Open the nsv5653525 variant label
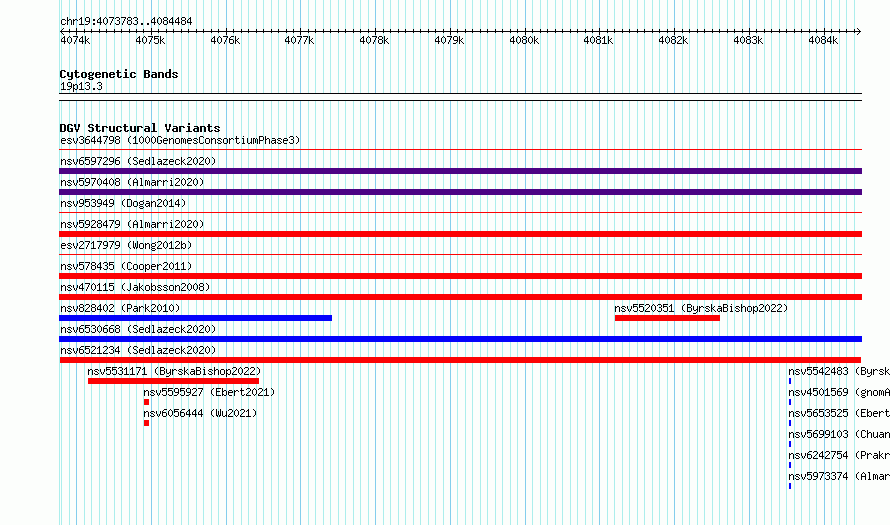Image resolution: width=890 pixels, height=525 pixels. [839, 413]
